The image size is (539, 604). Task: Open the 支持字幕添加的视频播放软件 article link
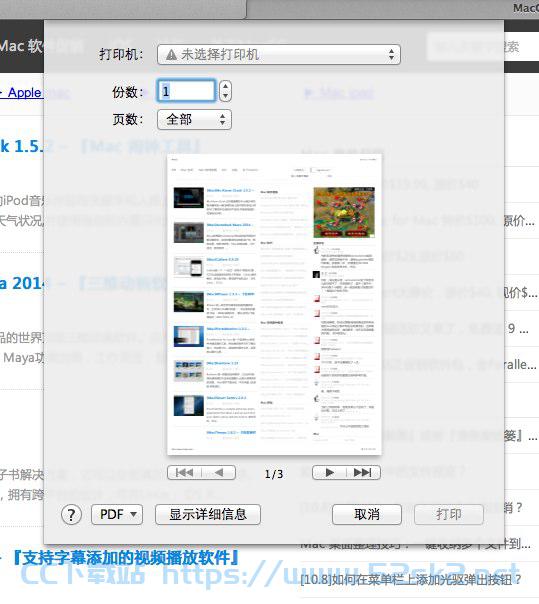click(x=126, y=557)
